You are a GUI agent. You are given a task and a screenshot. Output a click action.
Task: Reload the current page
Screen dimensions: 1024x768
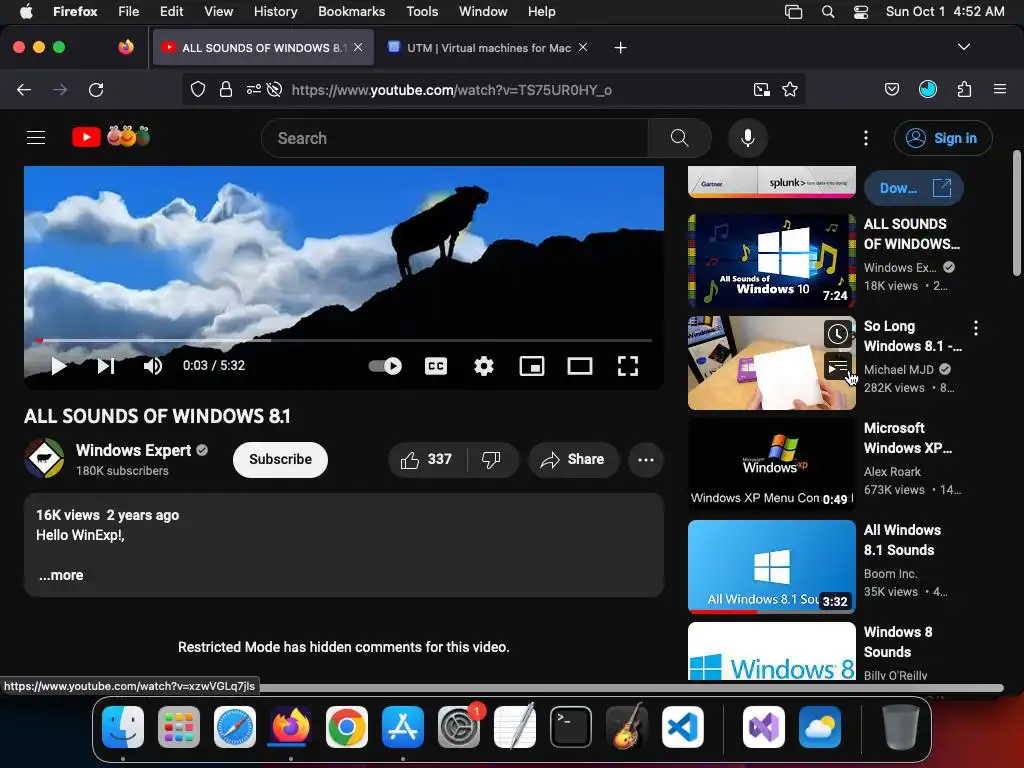(x=96, y=90)
